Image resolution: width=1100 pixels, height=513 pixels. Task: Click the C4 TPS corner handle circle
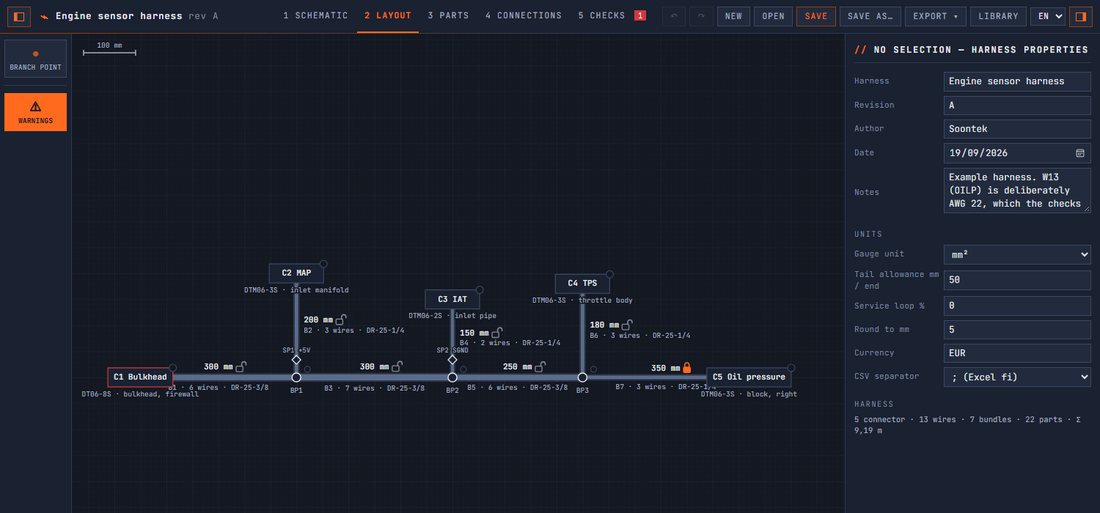tap(610, 274)
